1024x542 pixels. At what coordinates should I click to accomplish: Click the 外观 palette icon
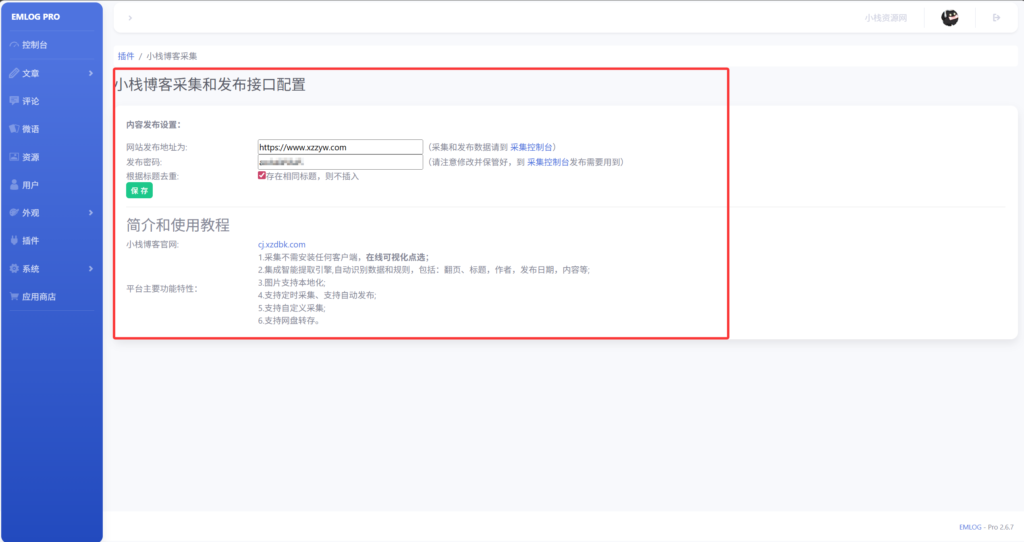click(x=14, y=213)
